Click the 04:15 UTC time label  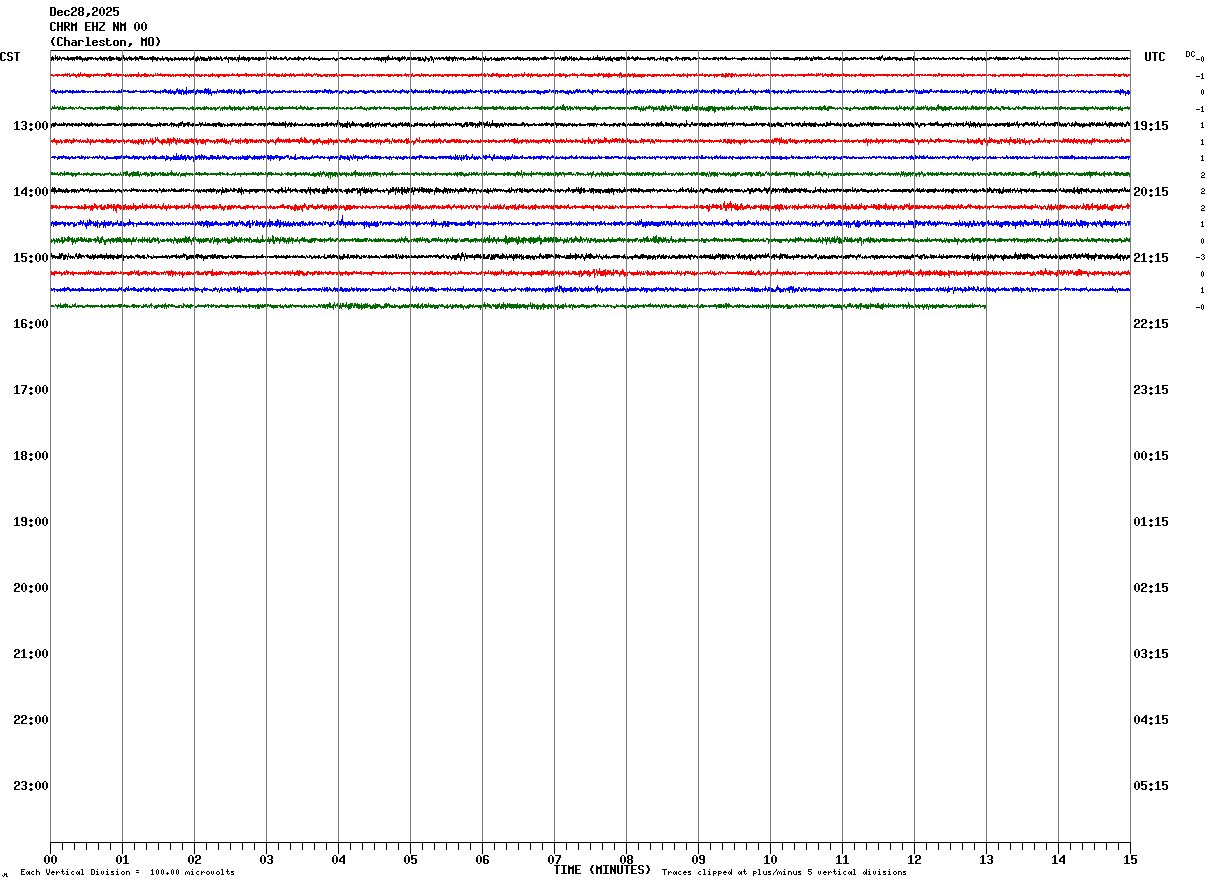point(1150,720)
